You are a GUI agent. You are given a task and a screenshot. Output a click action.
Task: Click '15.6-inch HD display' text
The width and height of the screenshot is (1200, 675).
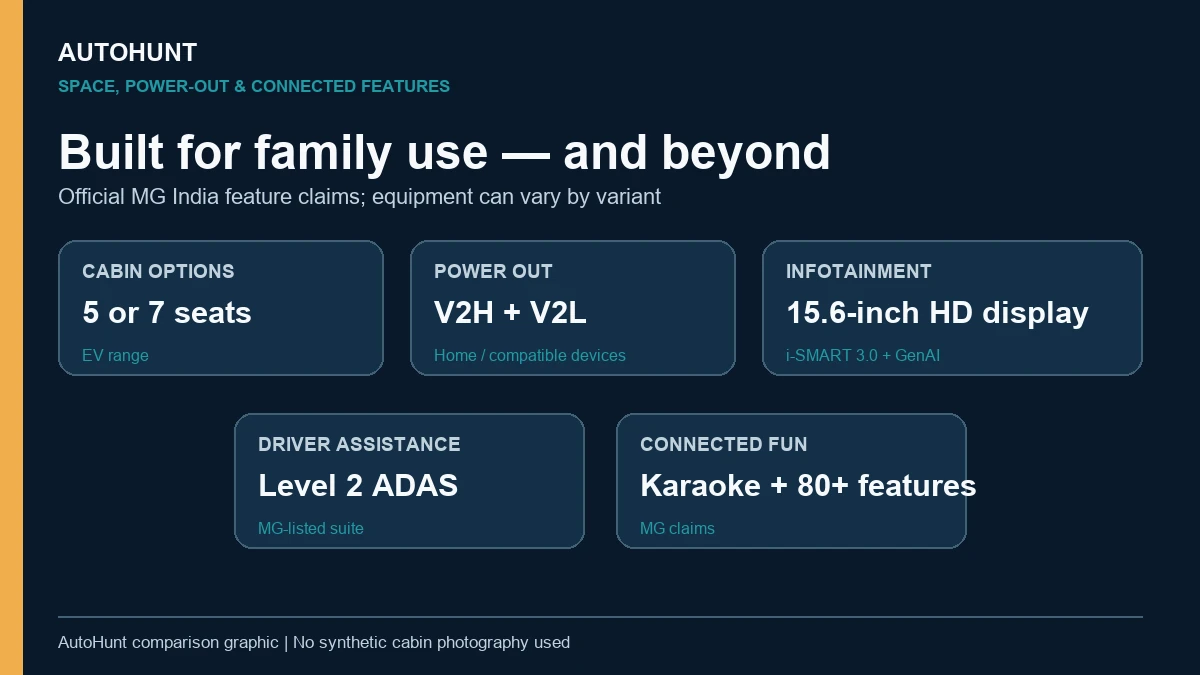(x=937, y=313)
